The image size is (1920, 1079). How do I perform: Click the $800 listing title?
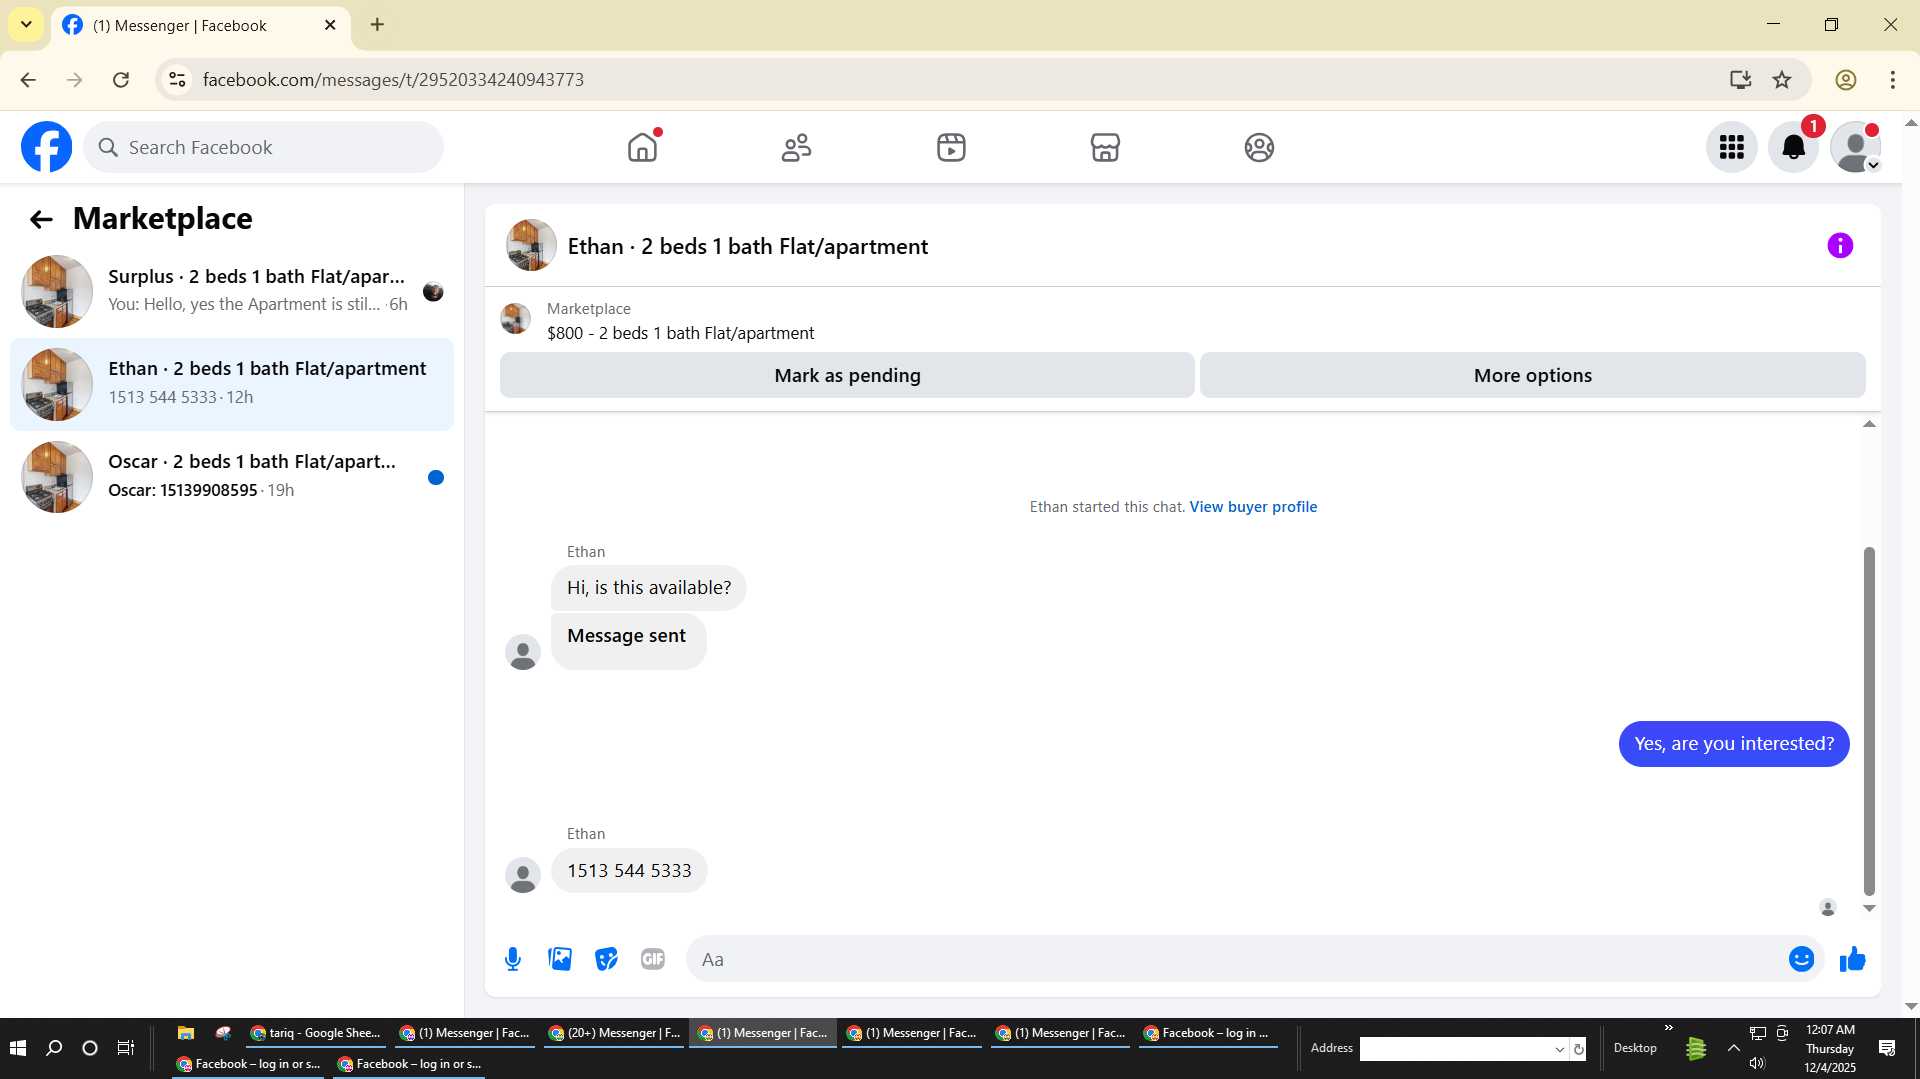(680, 333)
